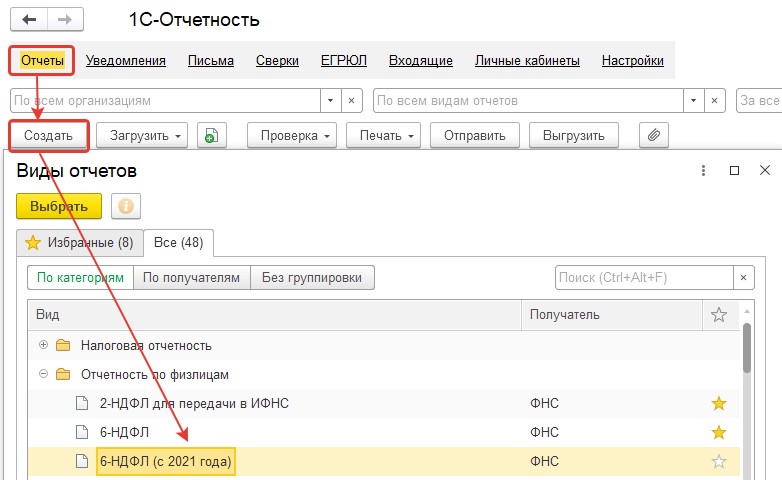Expand the organizations filter dropdown

(x=330, y=101)
